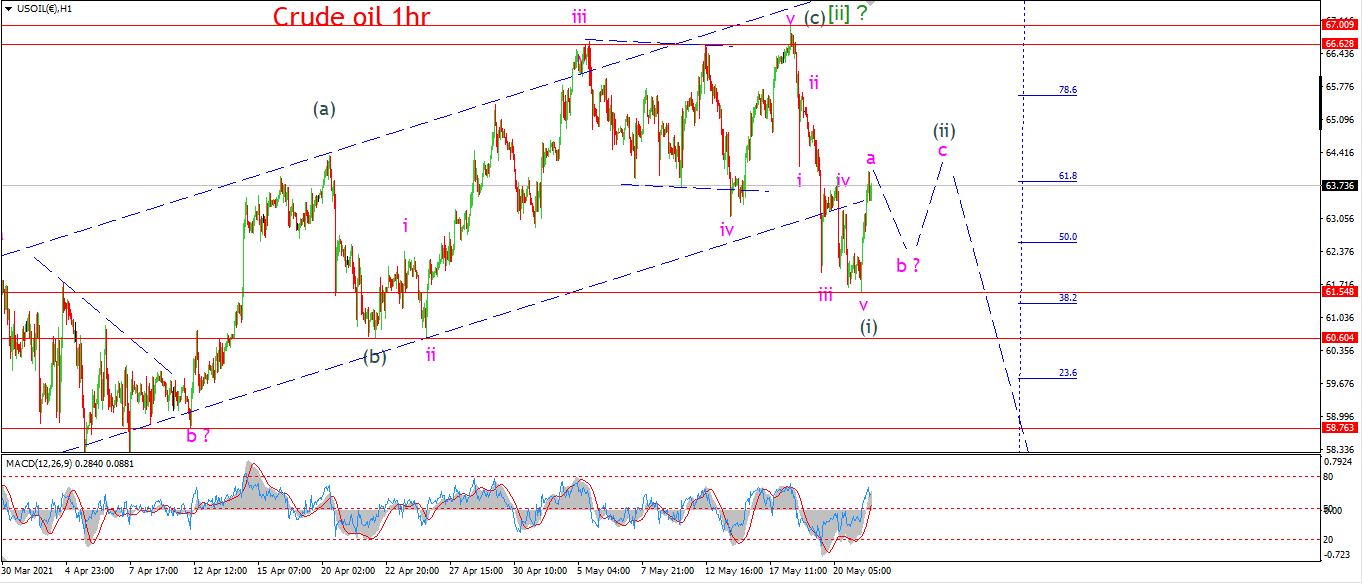Viewport: 1363px width, 584px height.
Task: Select the 66.628 red price tag
Action: click(1339, 44)
